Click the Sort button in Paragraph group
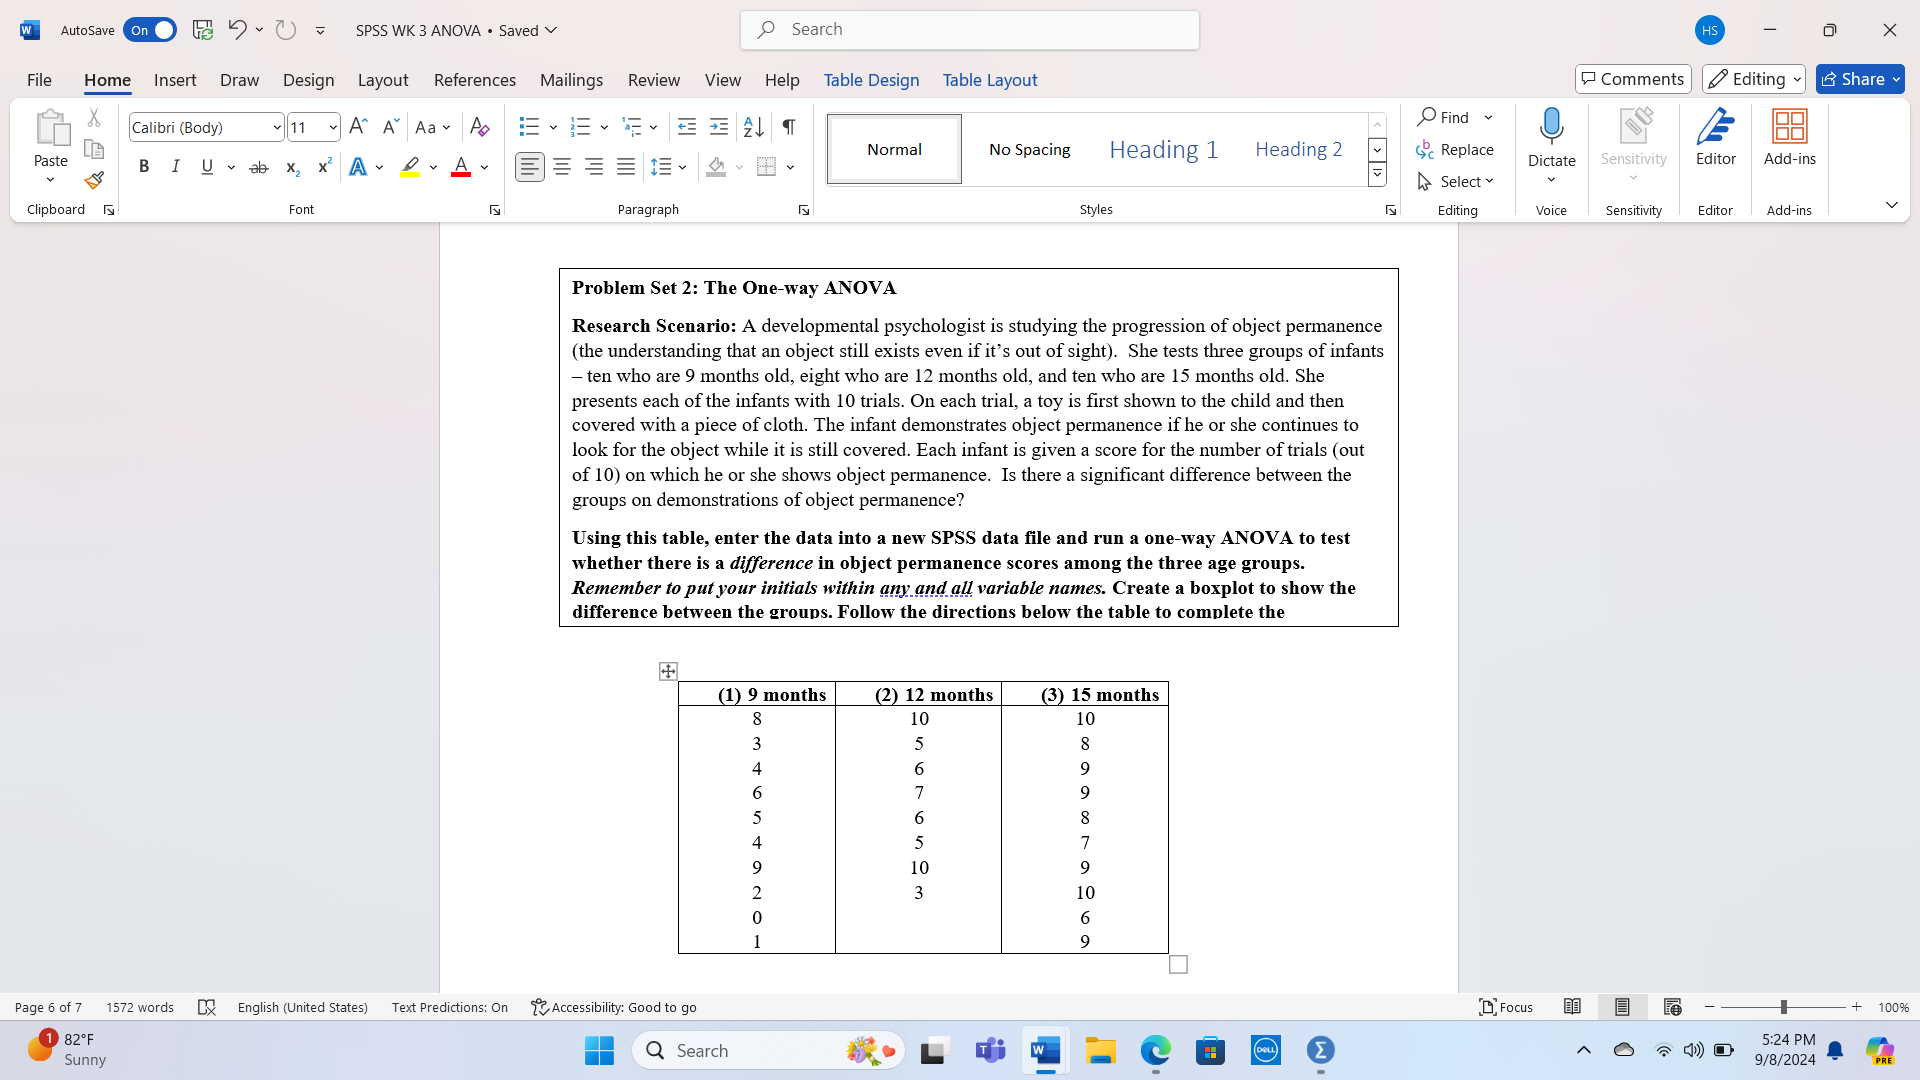 [753, 127]
